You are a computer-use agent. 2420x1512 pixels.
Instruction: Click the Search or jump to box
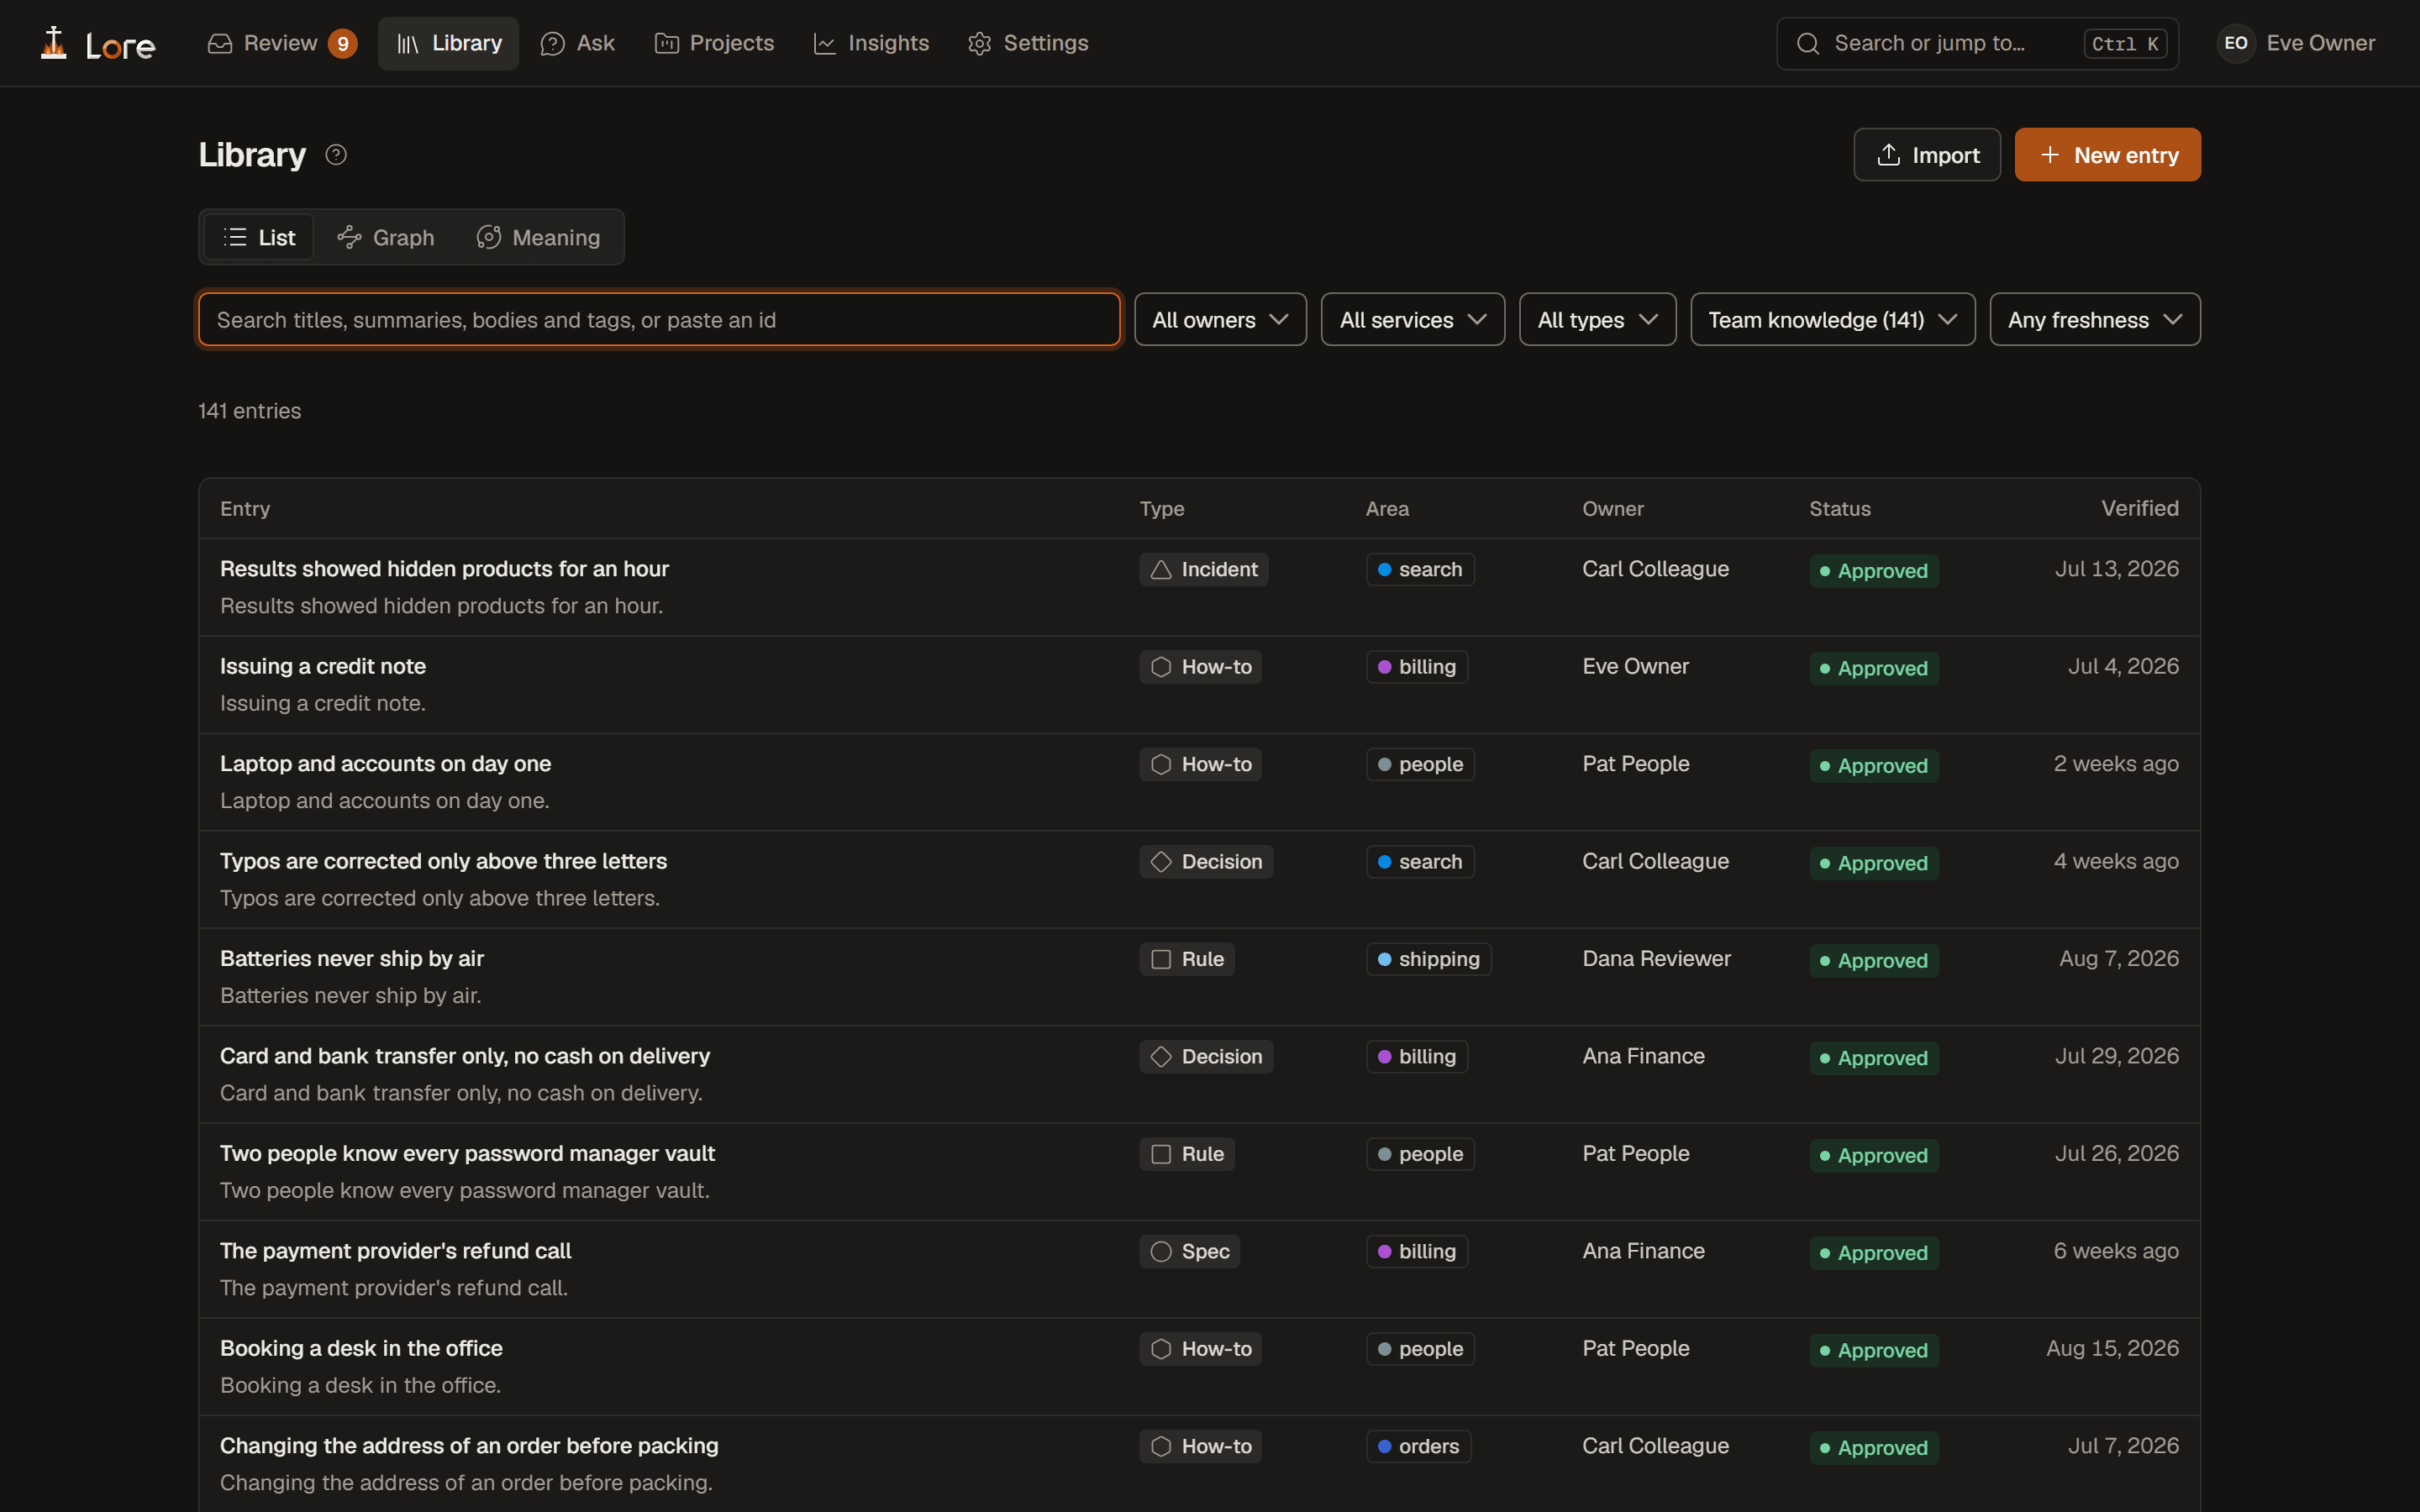(x=1977, y=43)
